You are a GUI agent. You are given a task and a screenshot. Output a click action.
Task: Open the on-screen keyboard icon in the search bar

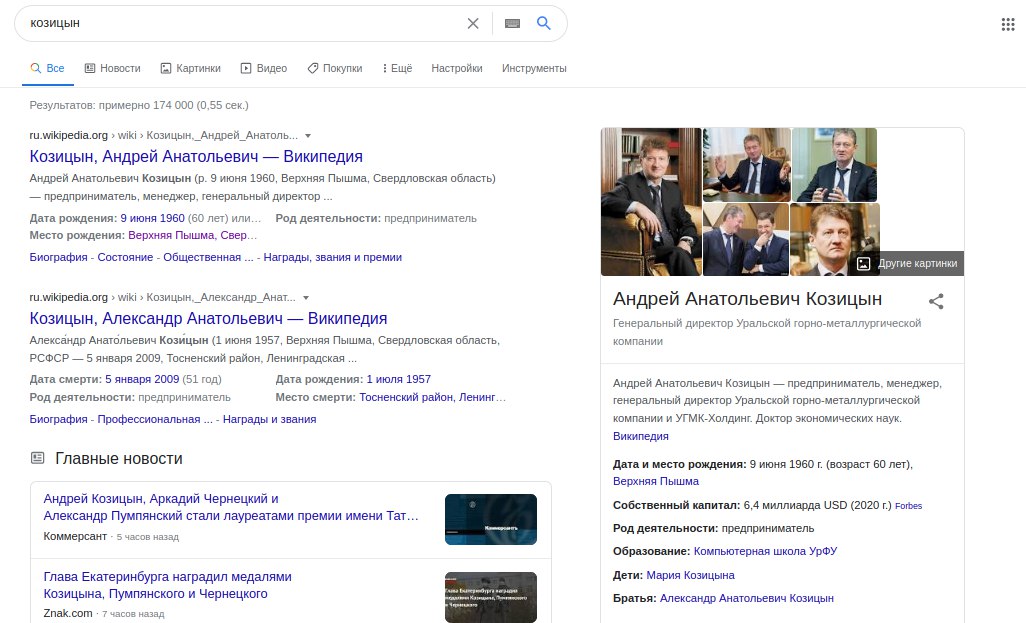tap(512, 24)
